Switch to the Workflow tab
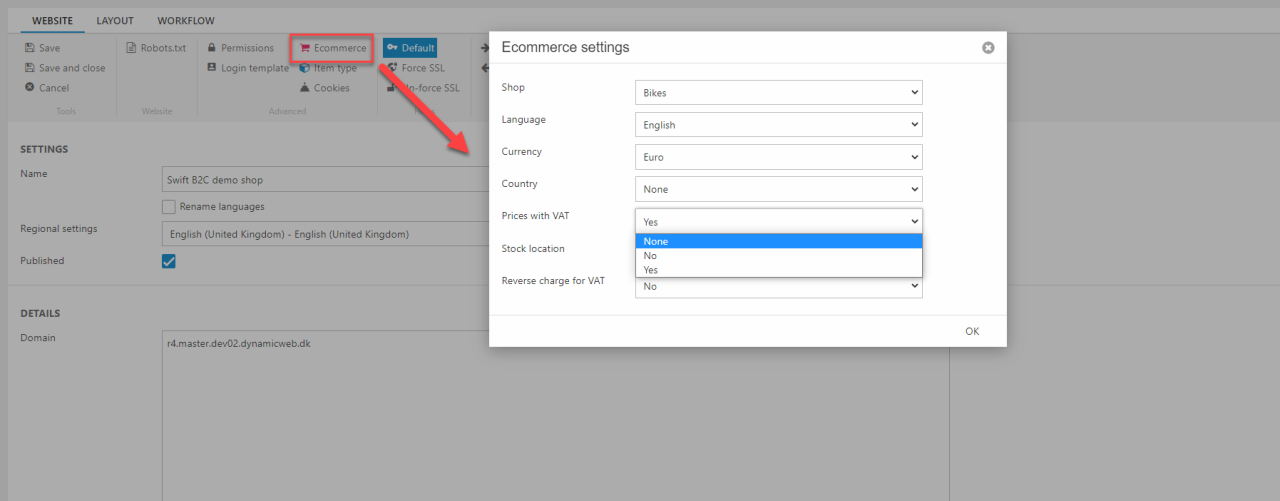This screenshot has height=501, width=1280. point(186,21)
